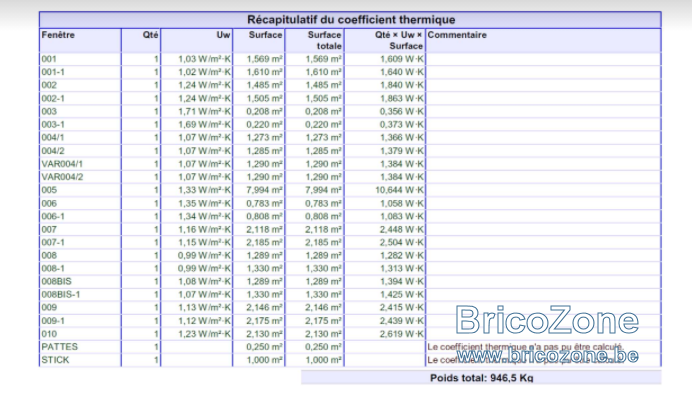Click the title 'Récapitulatif du coefficient thermique'
This screenshot has height=399, width=692.
click(351, 20)
